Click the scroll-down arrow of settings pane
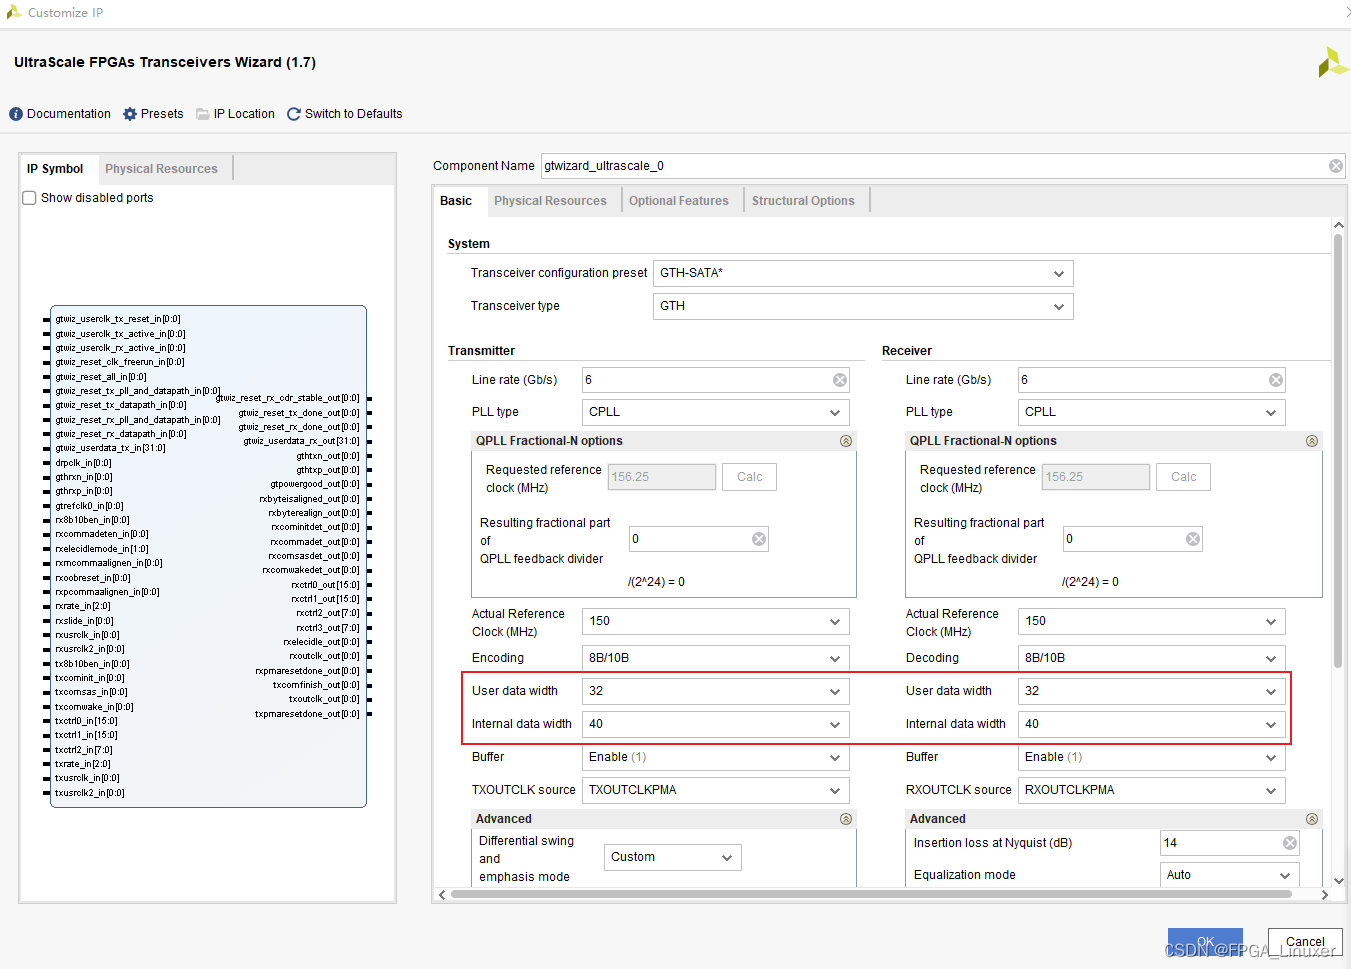 coord(1338,881)
